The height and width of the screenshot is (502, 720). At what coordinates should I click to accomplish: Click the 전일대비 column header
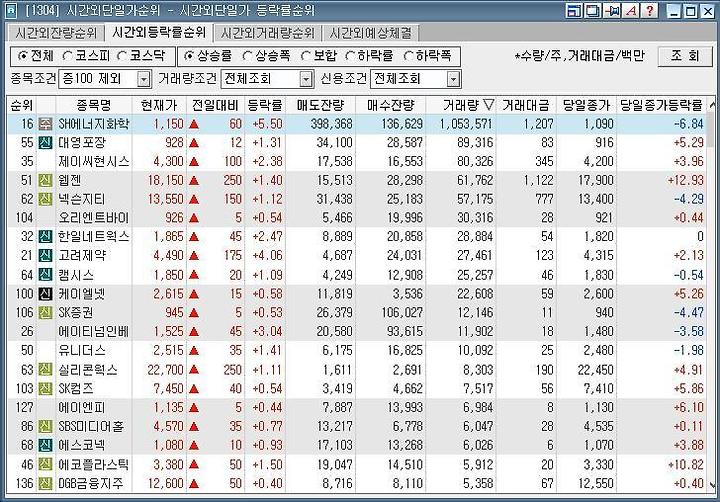[x=215, y=105]
